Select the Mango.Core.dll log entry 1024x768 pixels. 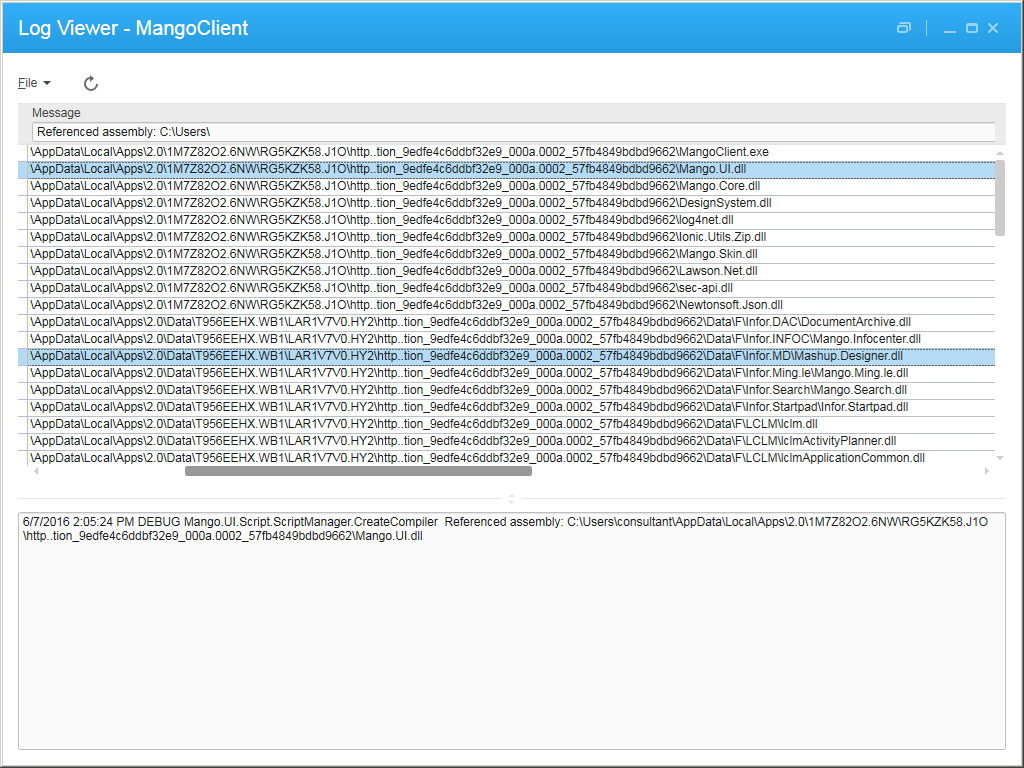pyautogui.click(x=400, y=186)
